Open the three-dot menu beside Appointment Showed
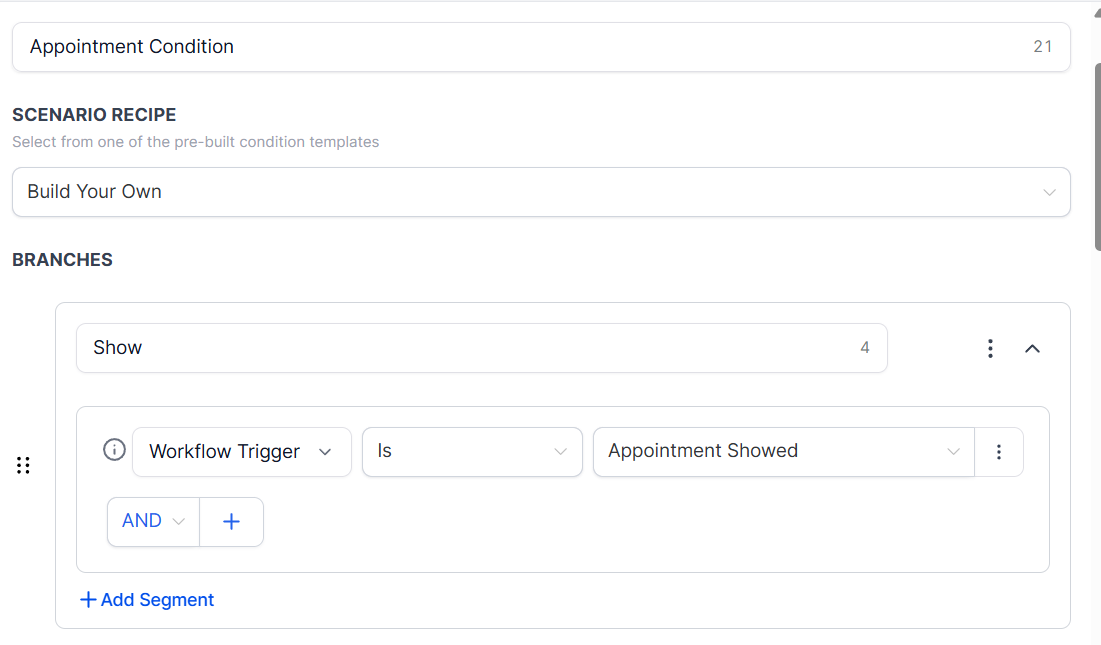Viewport: 1101px width, 645px height. (999, 452)
